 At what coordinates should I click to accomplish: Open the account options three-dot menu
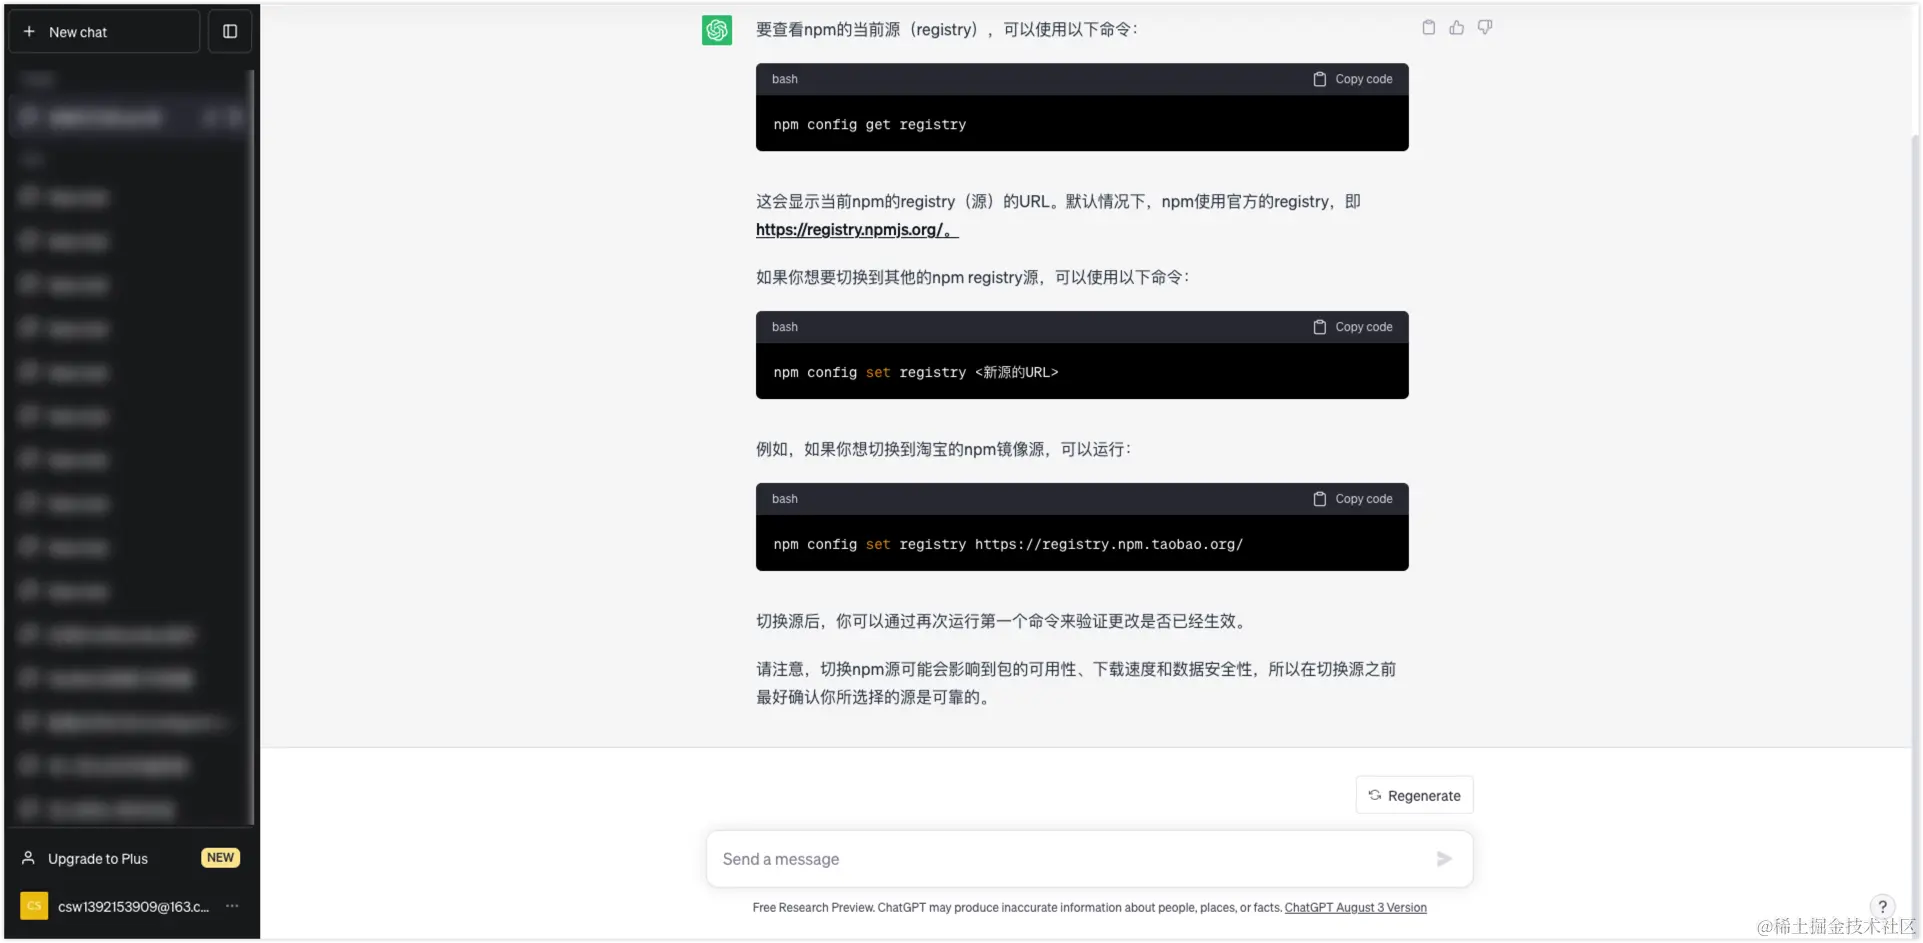pos(232,906)
